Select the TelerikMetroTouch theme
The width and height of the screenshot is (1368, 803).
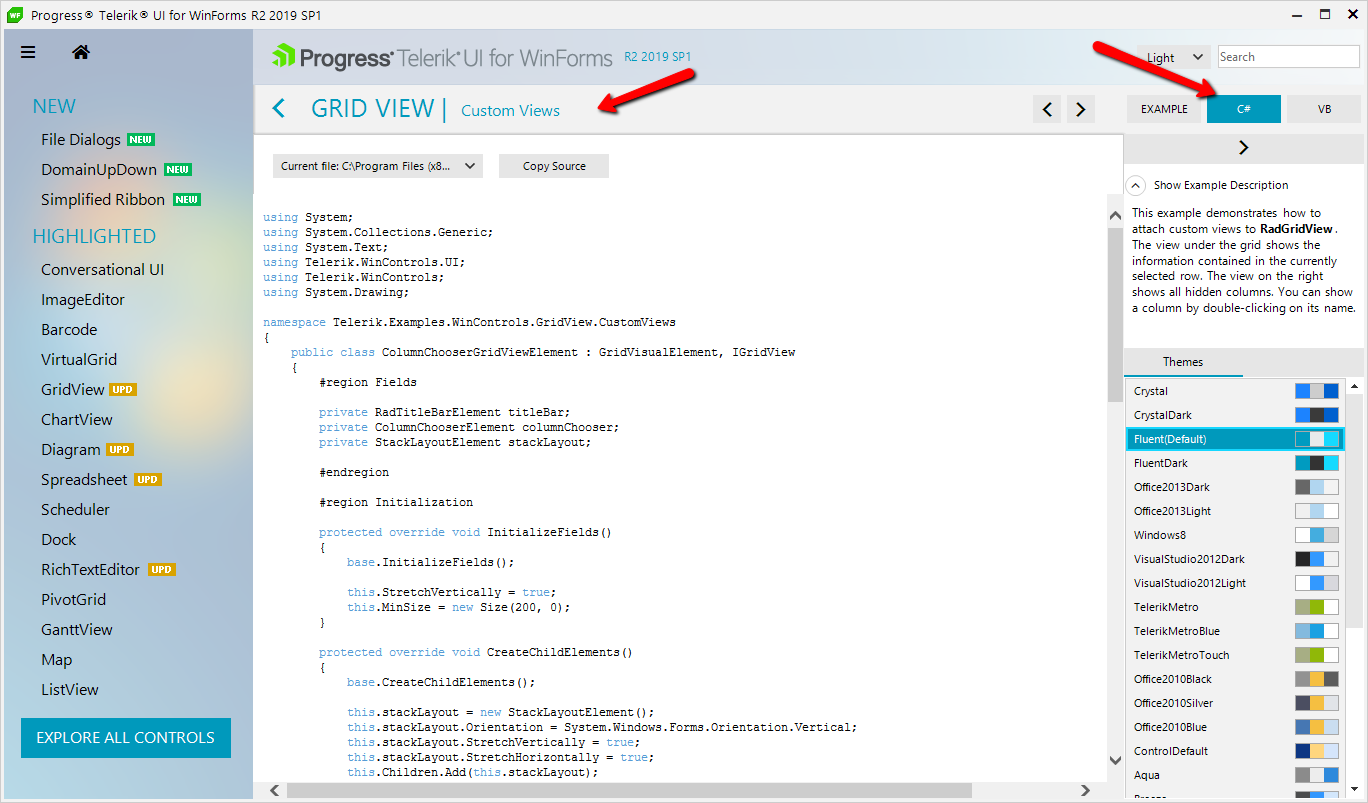tap(1236, 655)
